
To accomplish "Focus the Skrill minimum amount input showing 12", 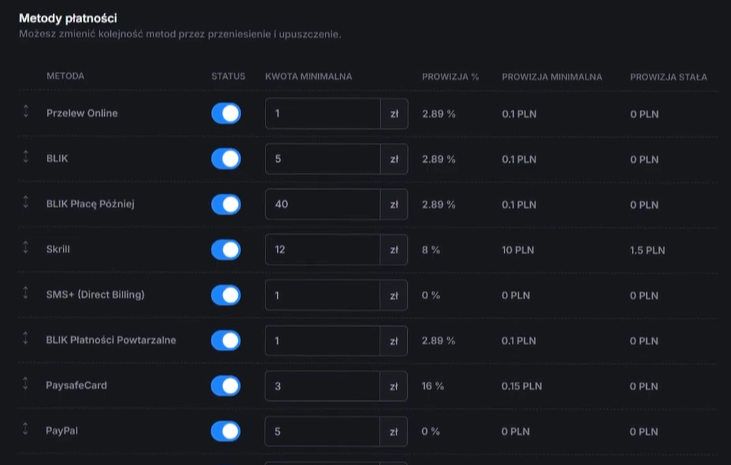I will click(x=323, y=250).
